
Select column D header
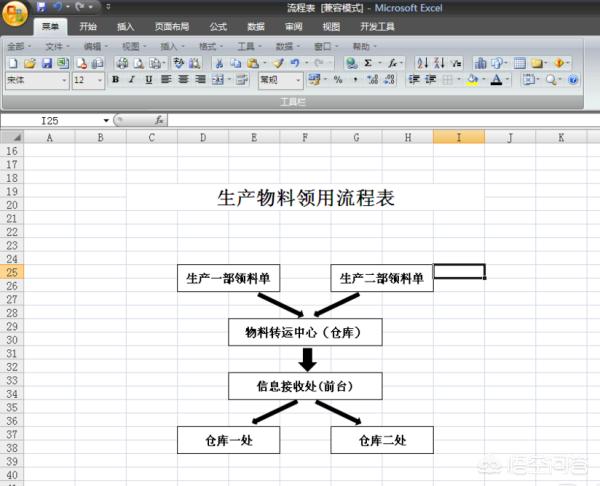coord(203,136)
